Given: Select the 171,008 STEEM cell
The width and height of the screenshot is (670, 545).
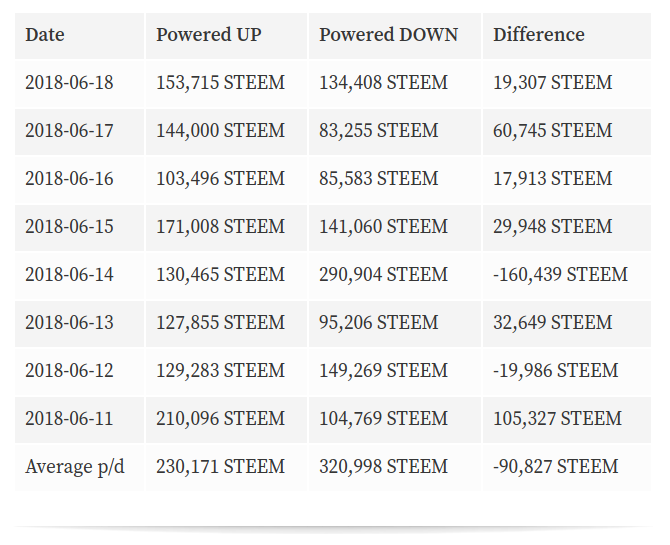Looking at the screenshot, I should (x=226, y=227).
